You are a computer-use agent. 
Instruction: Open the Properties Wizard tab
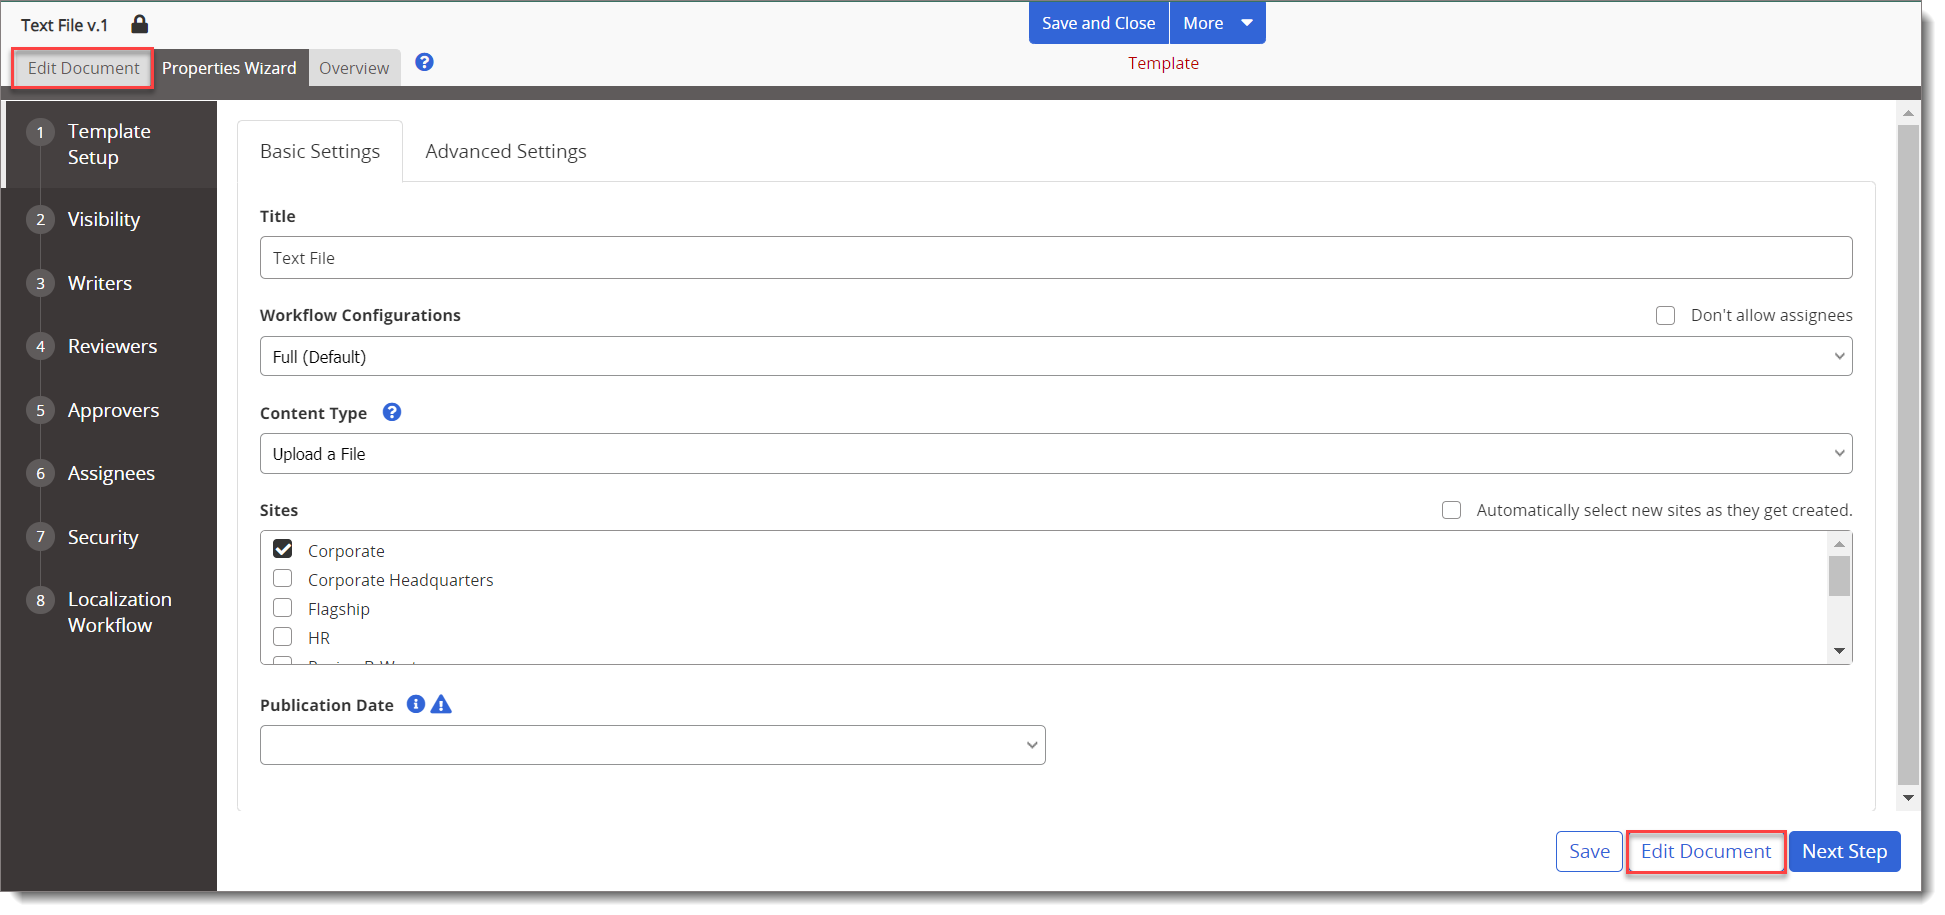pyautogui.click(x=229, y=67)
